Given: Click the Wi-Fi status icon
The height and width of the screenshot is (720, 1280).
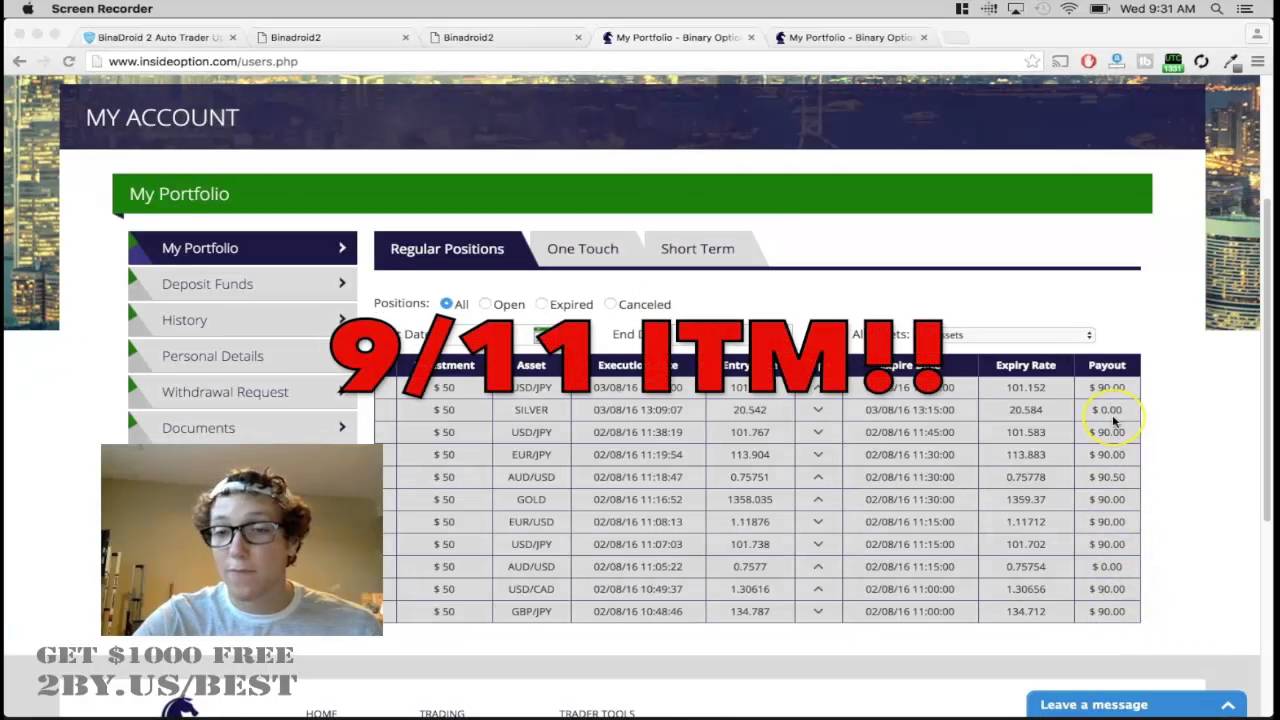Looking at the screenshot, I should pyautogui.click(x=1069, y=9).
